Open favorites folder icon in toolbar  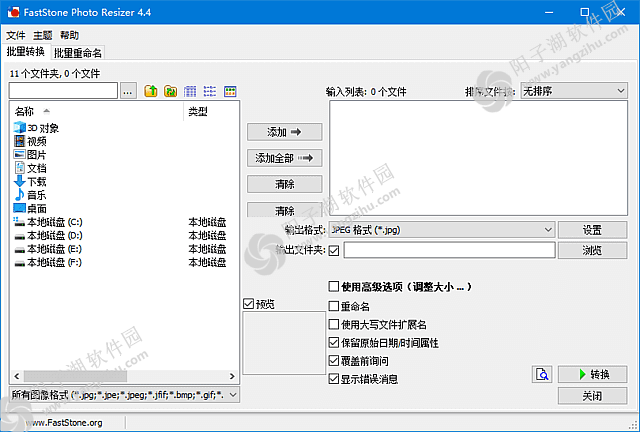click(x=170, y=91)
